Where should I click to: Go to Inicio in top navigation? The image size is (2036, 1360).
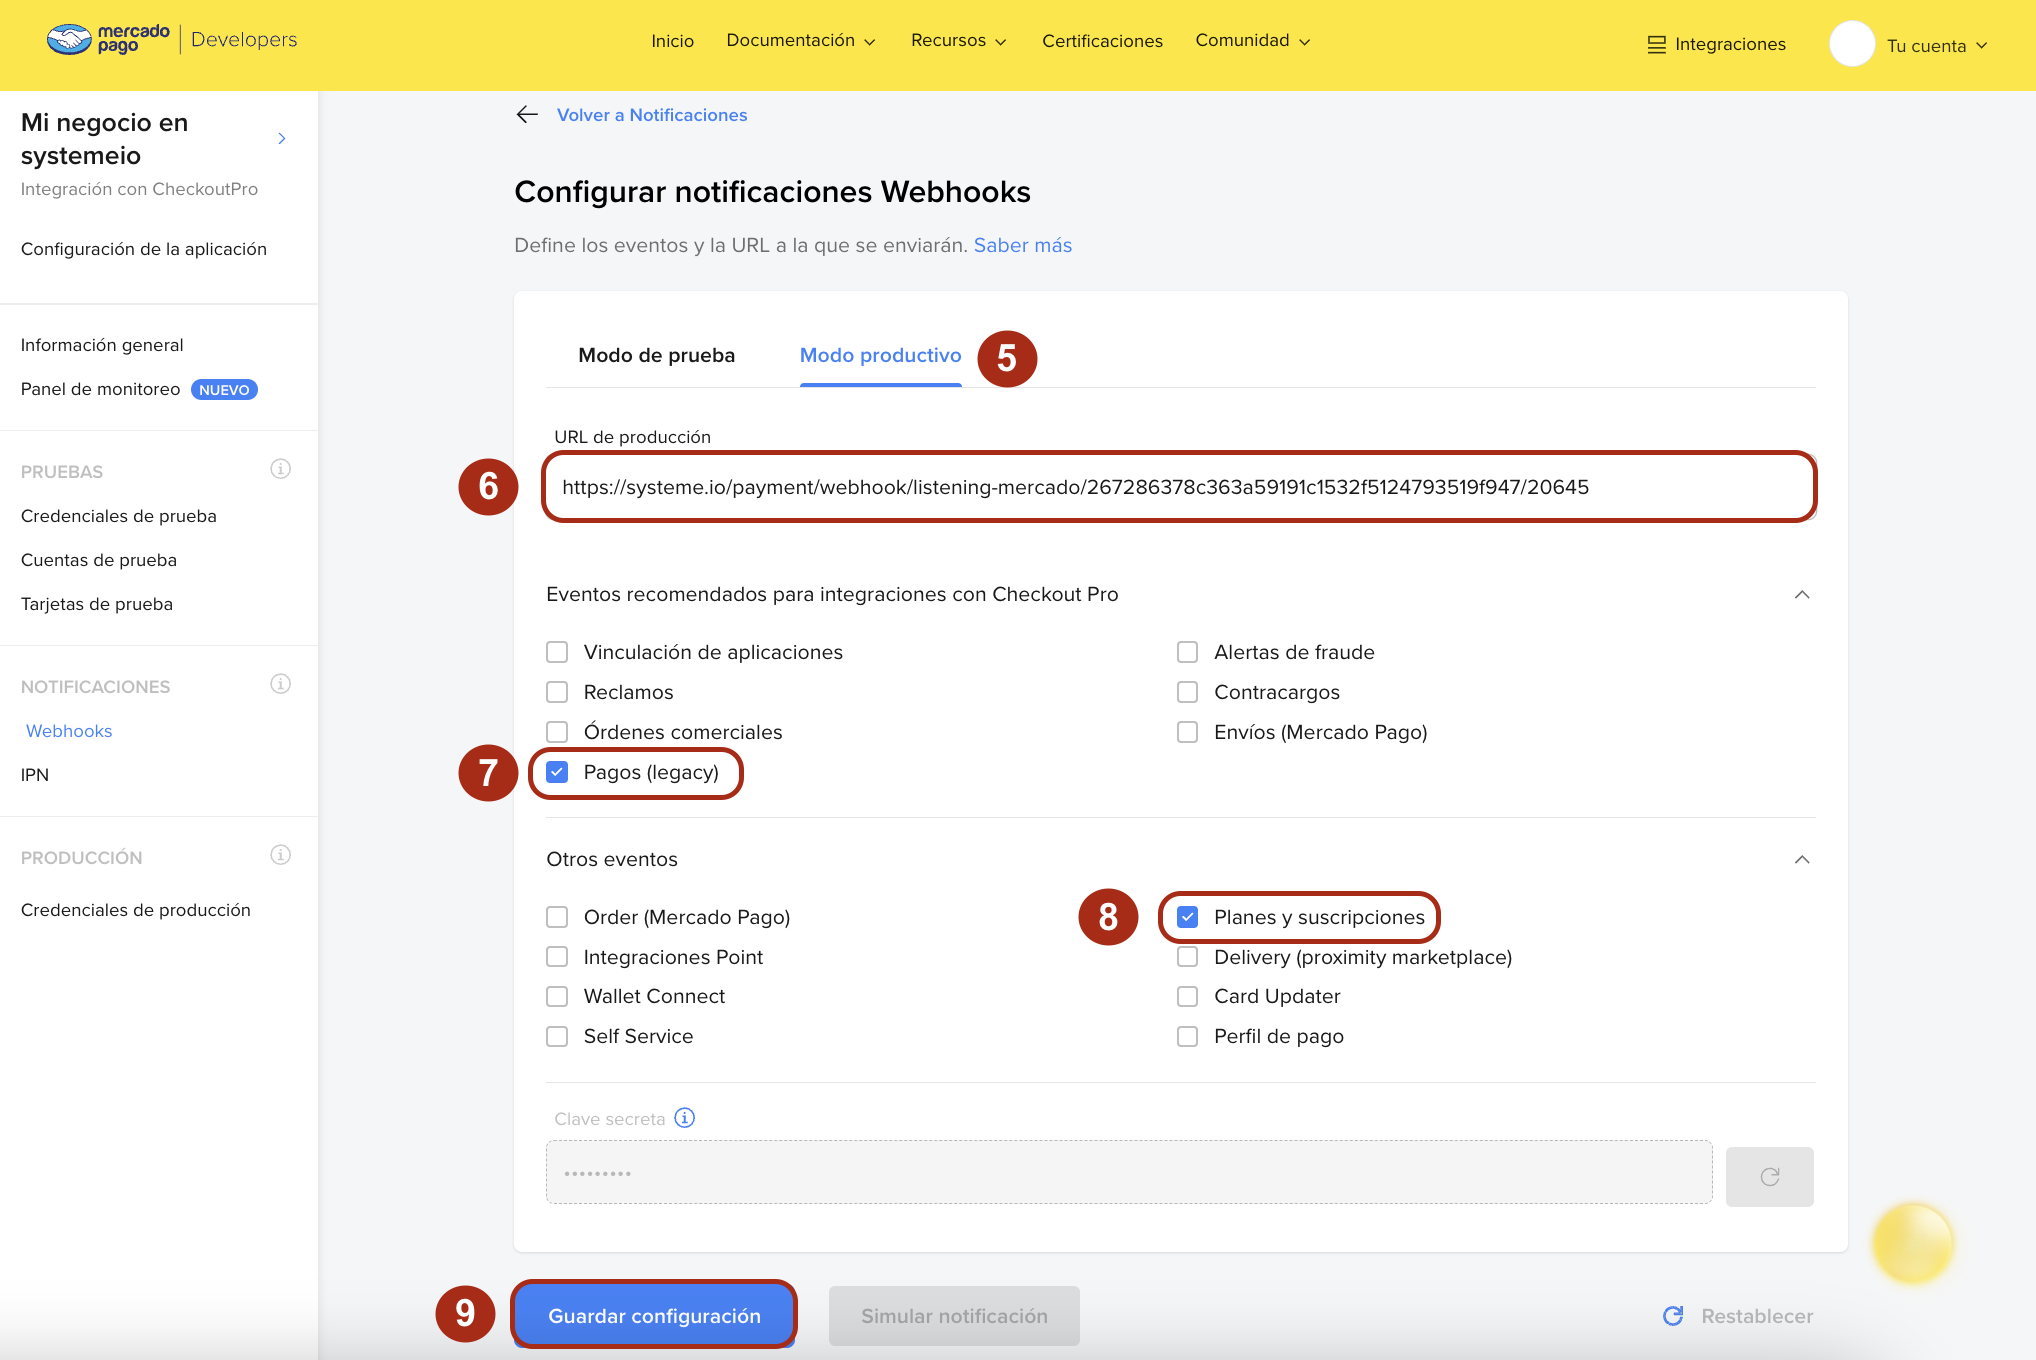[x=672, y=41]
